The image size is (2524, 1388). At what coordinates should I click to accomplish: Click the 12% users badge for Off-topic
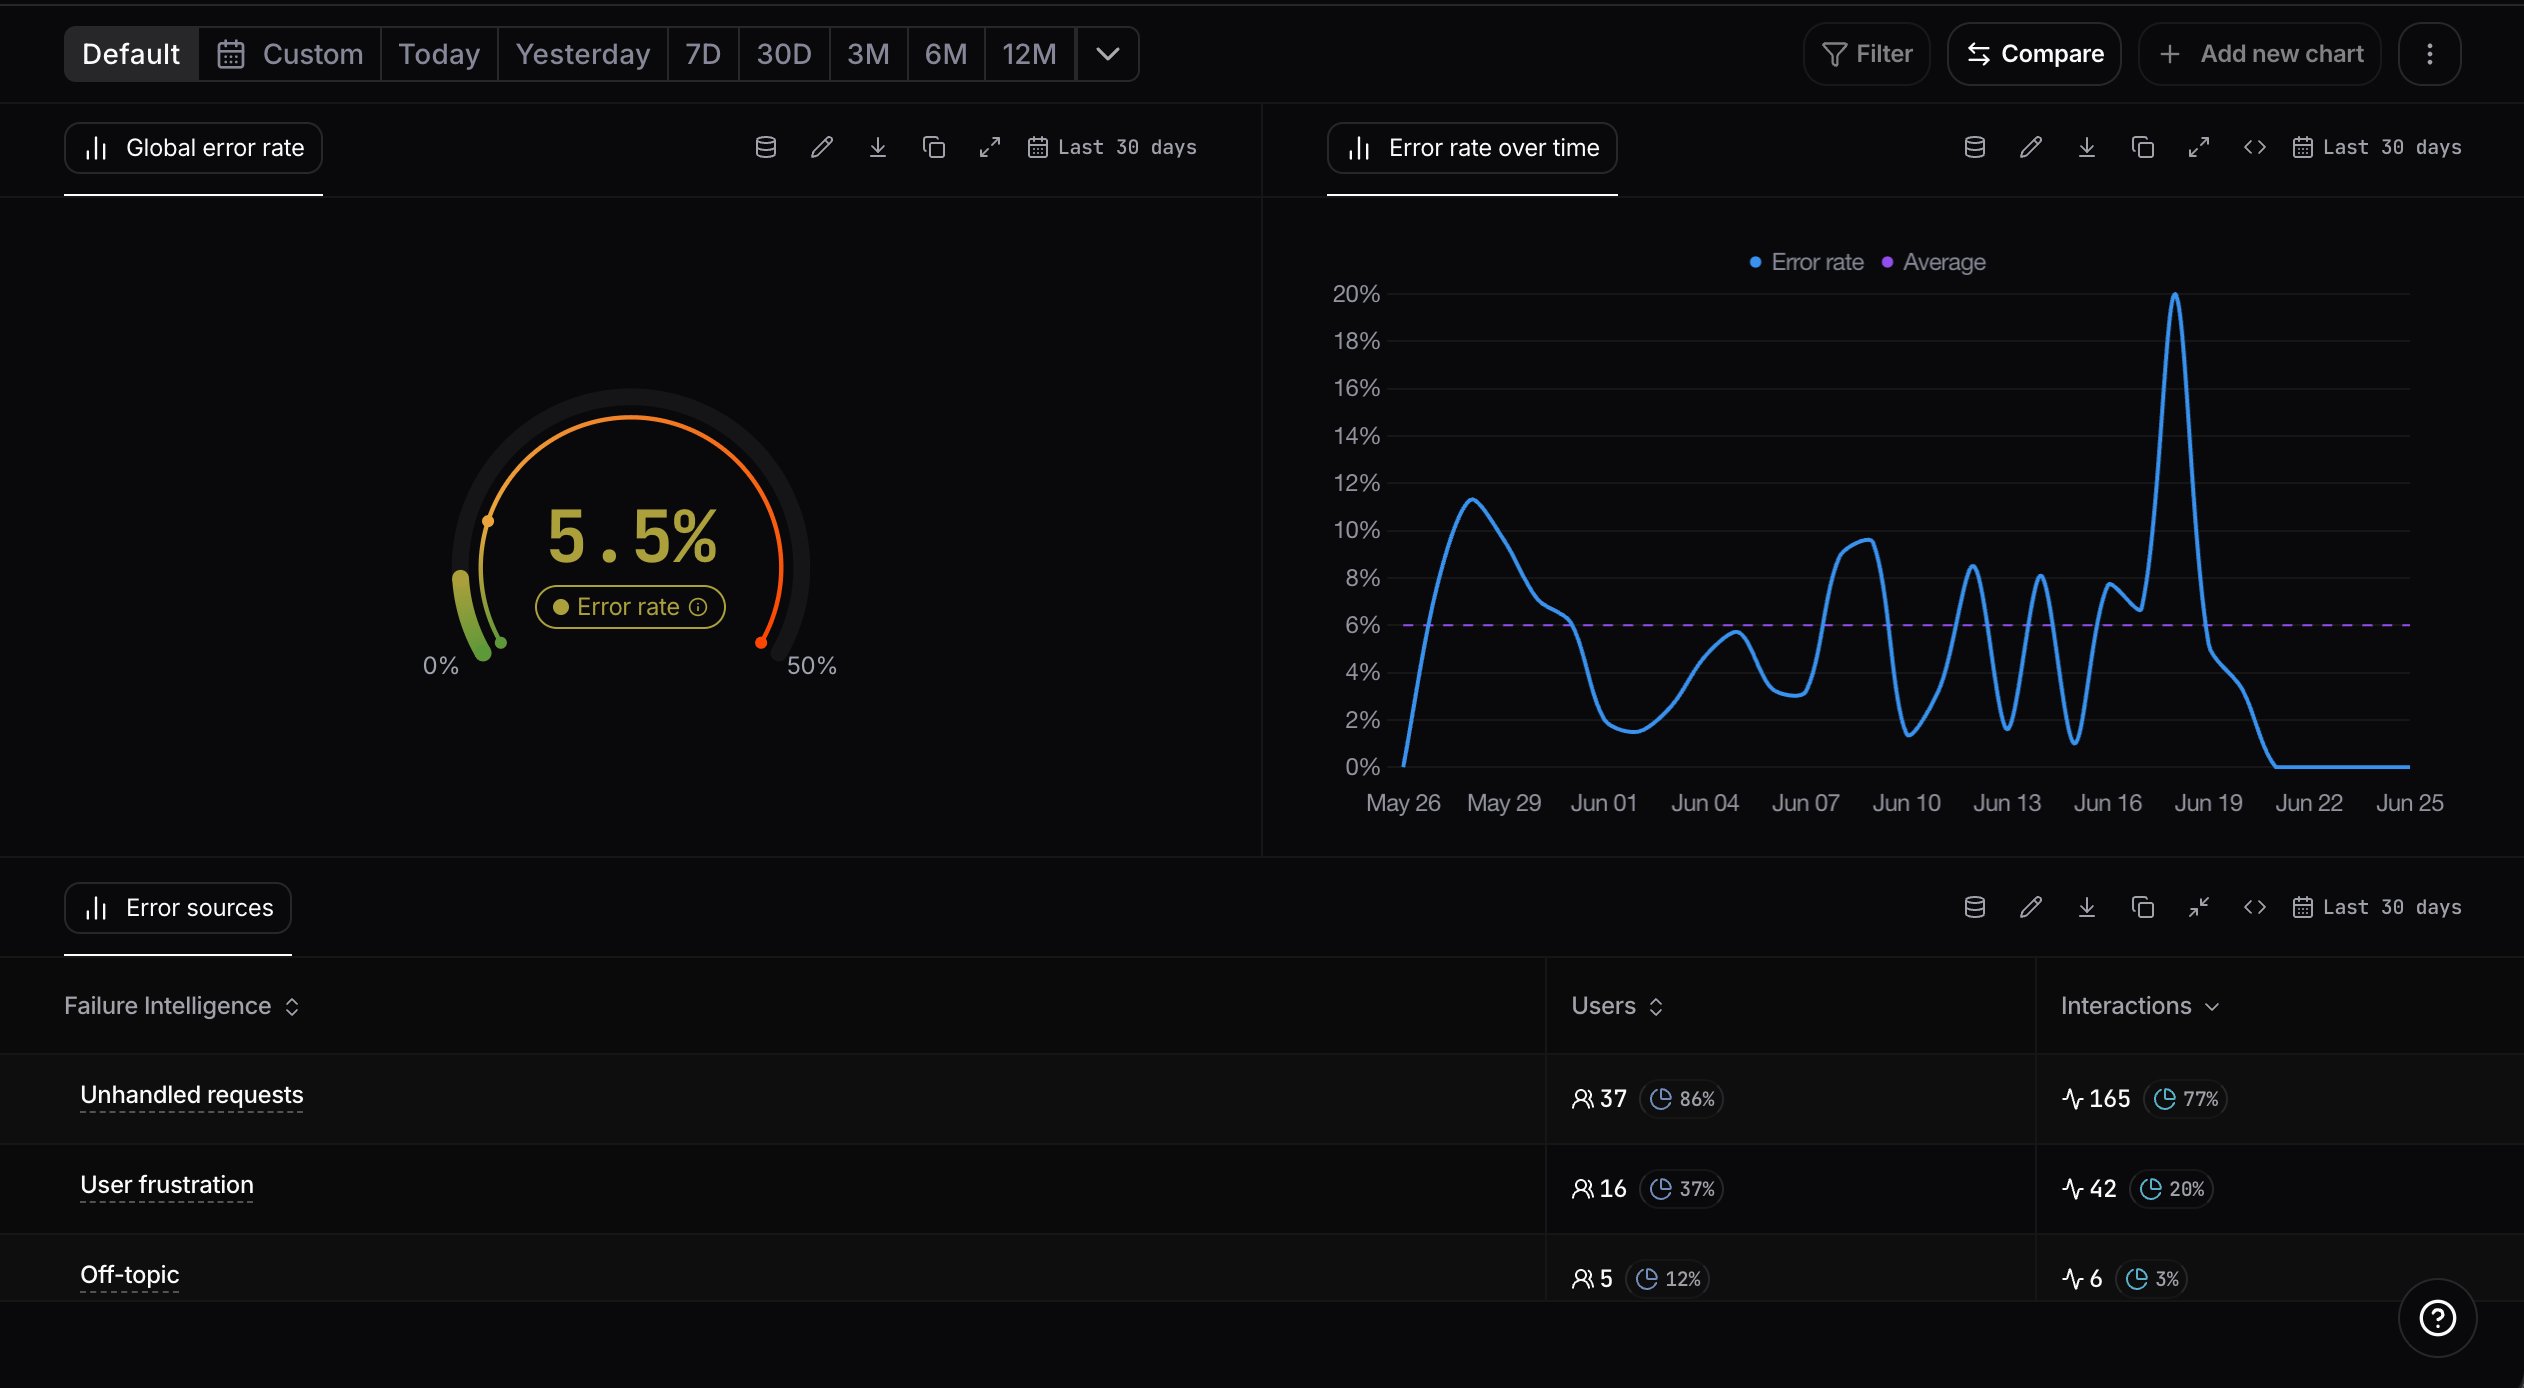click(x=1668, y=1279)
